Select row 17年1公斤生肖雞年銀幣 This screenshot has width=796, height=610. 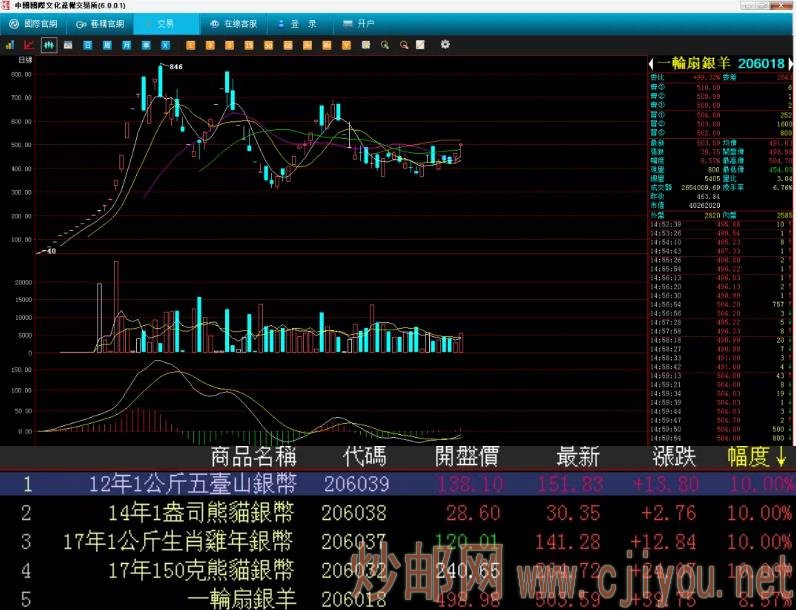coord(398,542)
